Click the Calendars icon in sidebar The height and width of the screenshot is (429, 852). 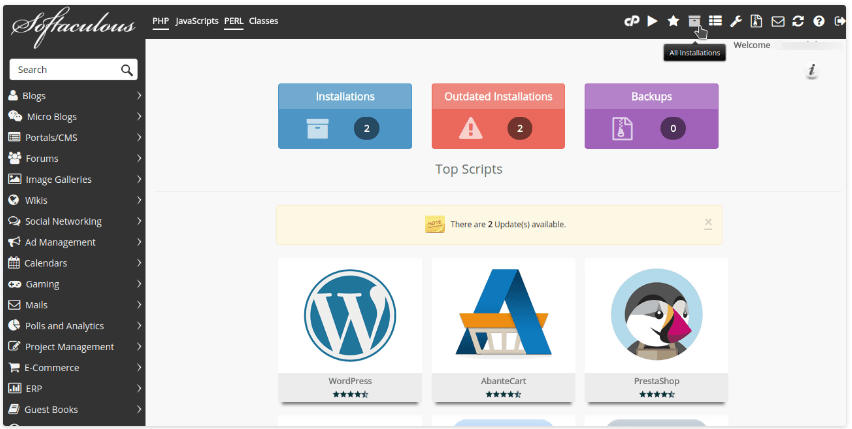click(x=14, y=263)
